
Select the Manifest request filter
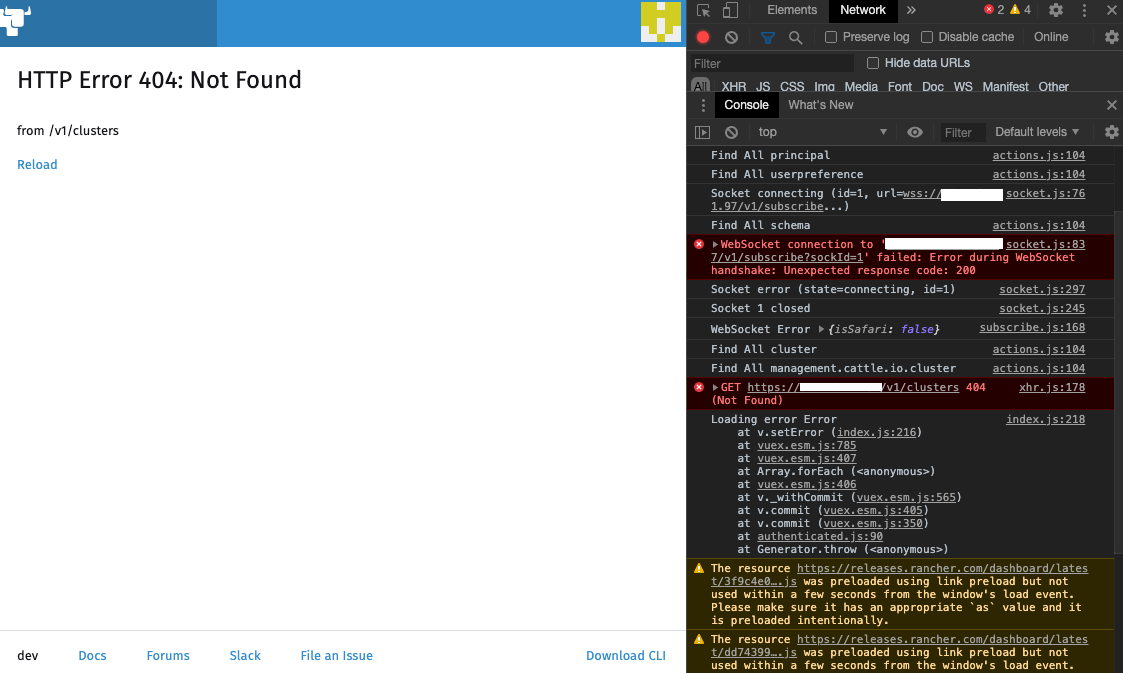pyautogui.click(x=1005, y=87)
